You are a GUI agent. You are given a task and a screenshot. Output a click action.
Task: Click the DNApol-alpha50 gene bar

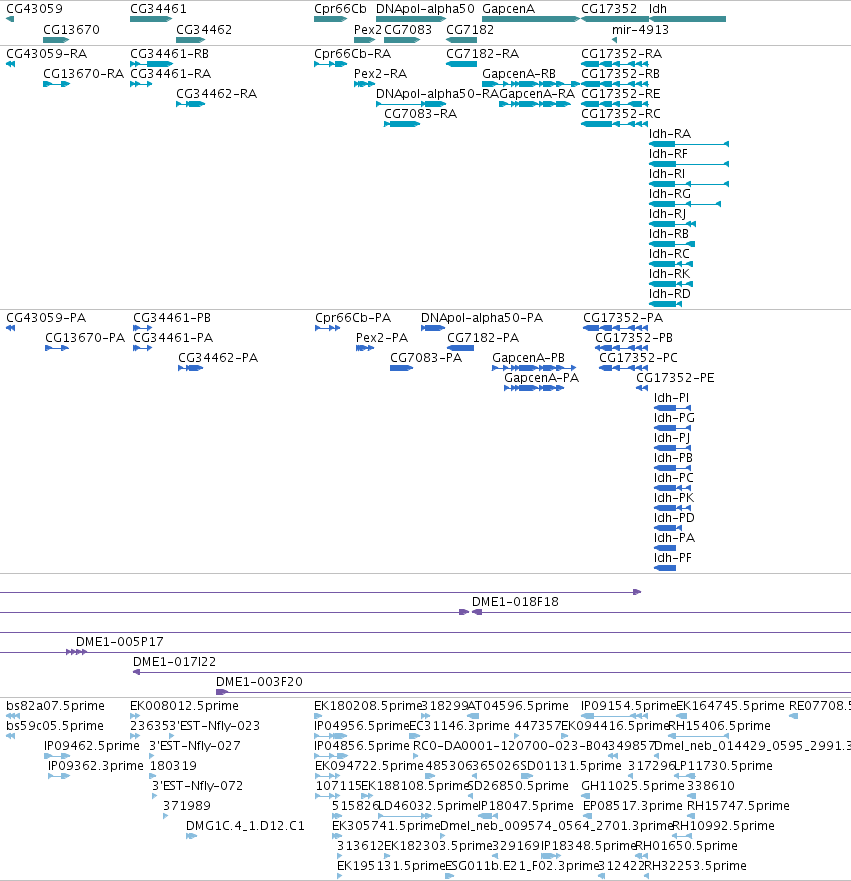click(x=411, y=19)
